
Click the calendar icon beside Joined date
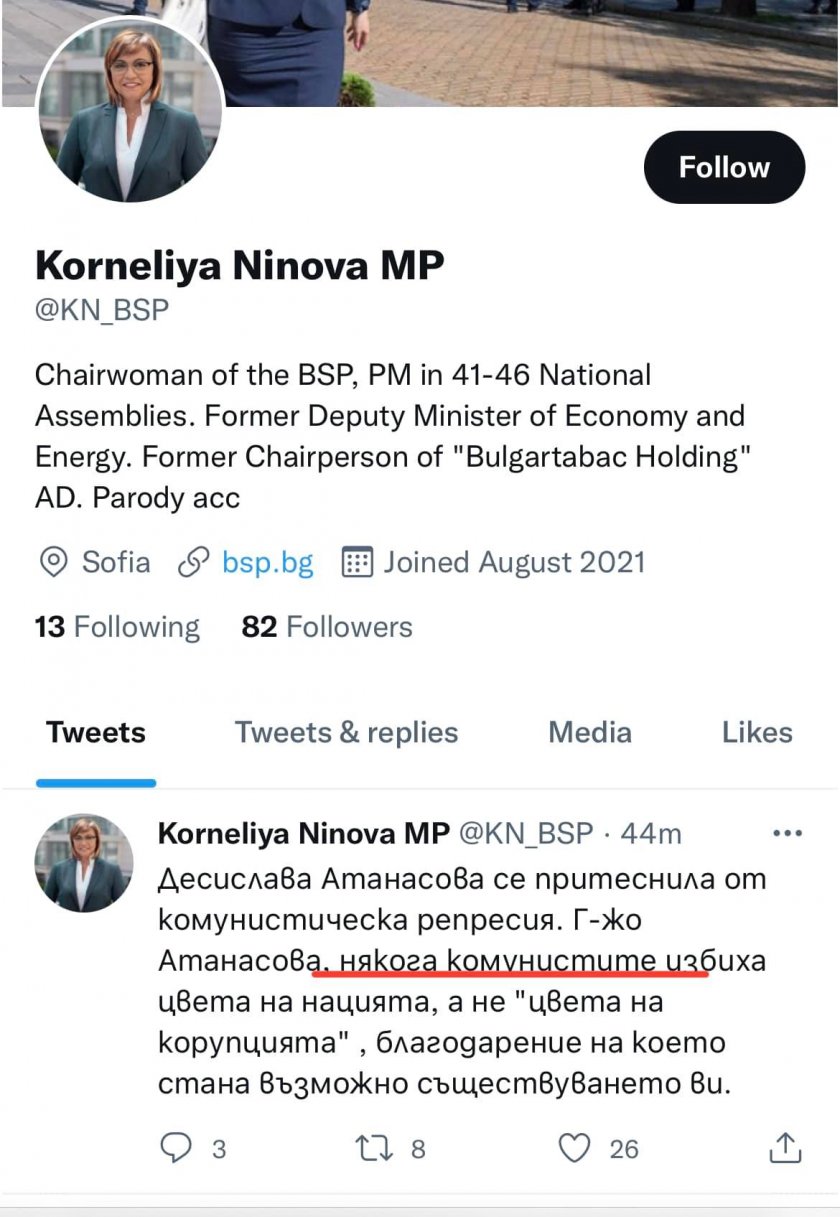point(357,562)
